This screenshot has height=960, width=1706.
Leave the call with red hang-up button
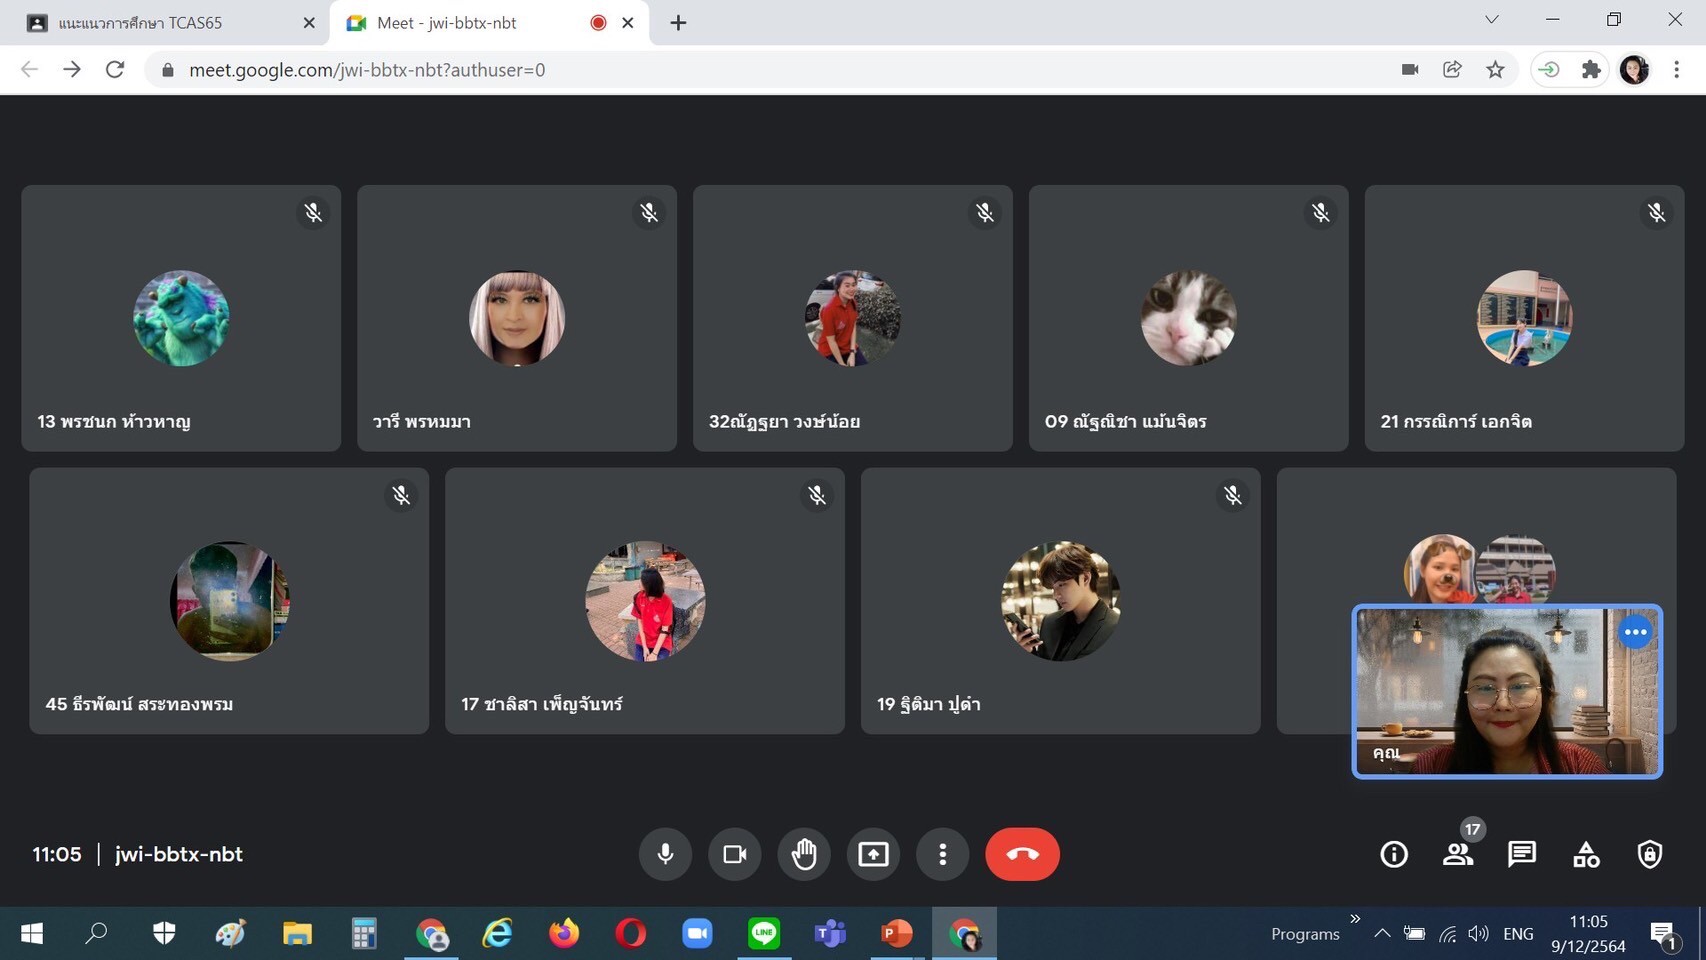click(1022, 854)
